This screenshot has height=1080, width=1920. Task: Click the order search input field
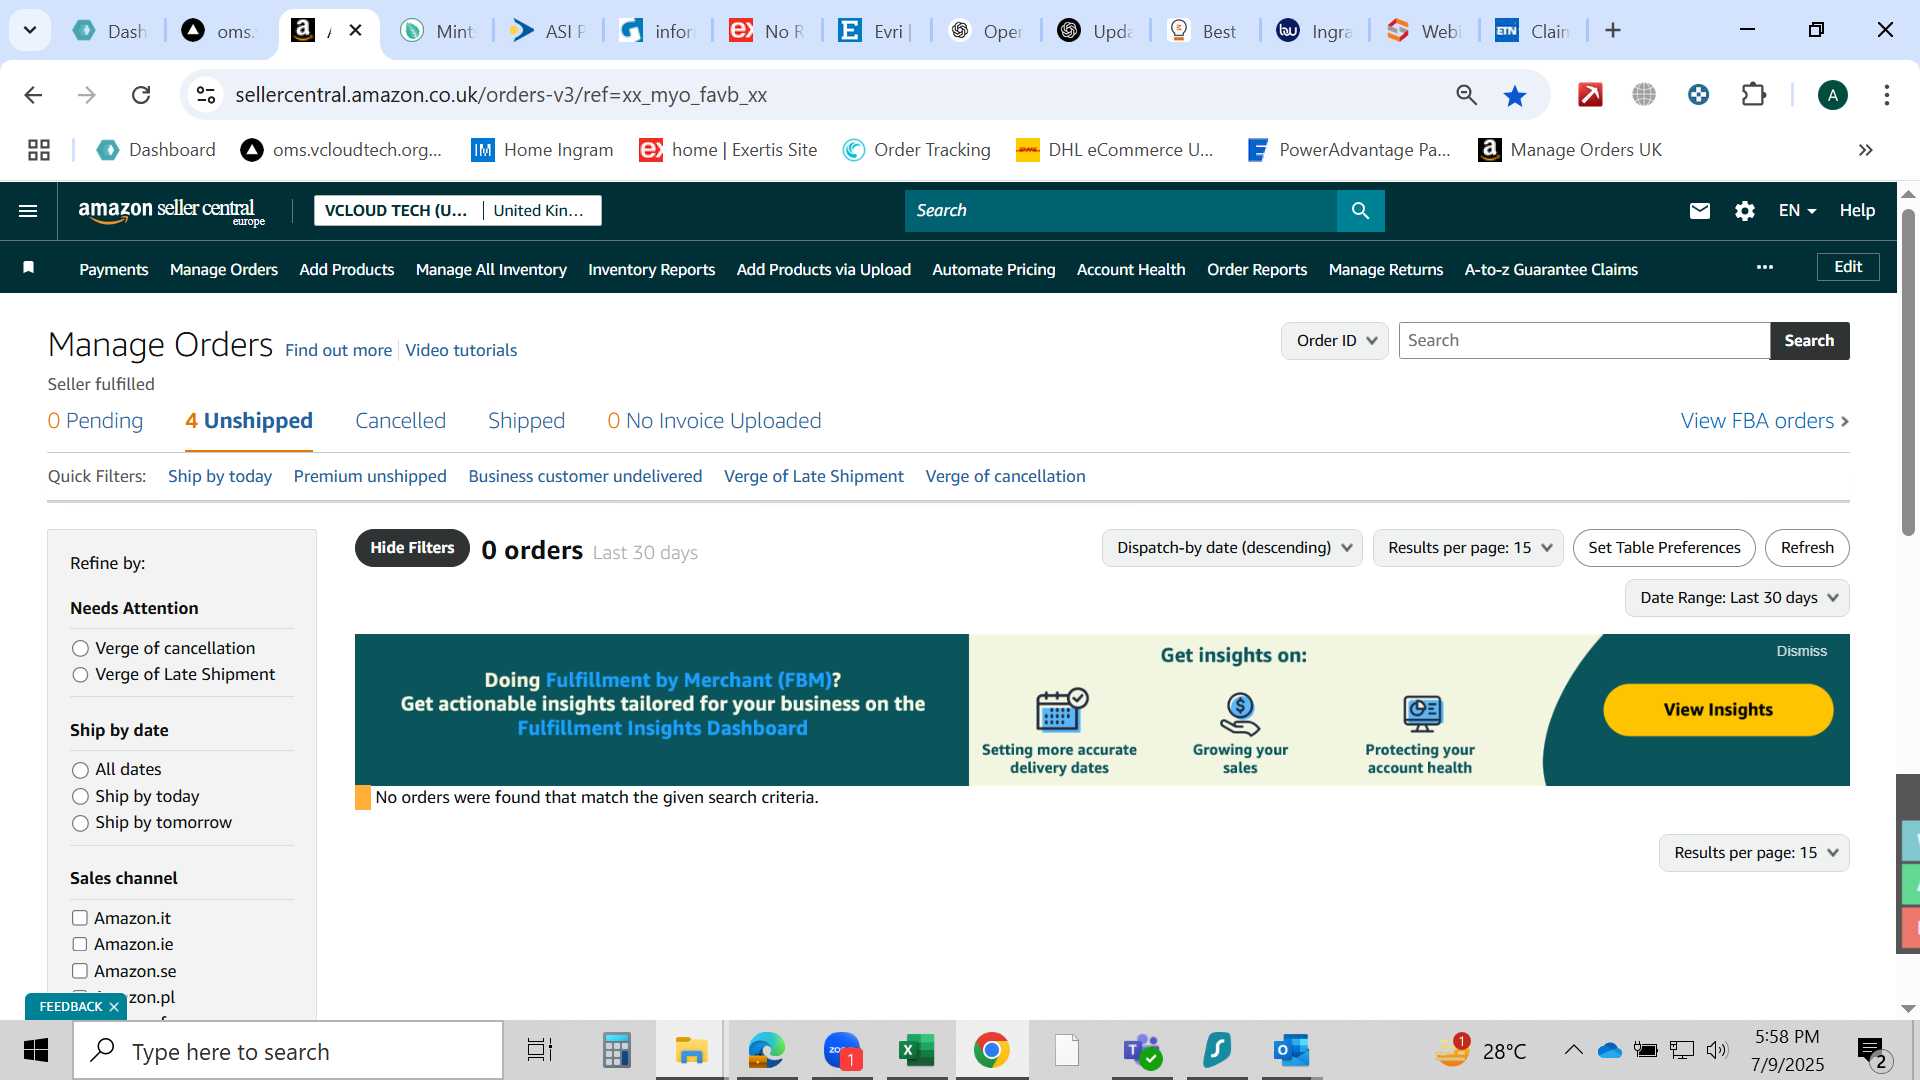click(1584, 341)
